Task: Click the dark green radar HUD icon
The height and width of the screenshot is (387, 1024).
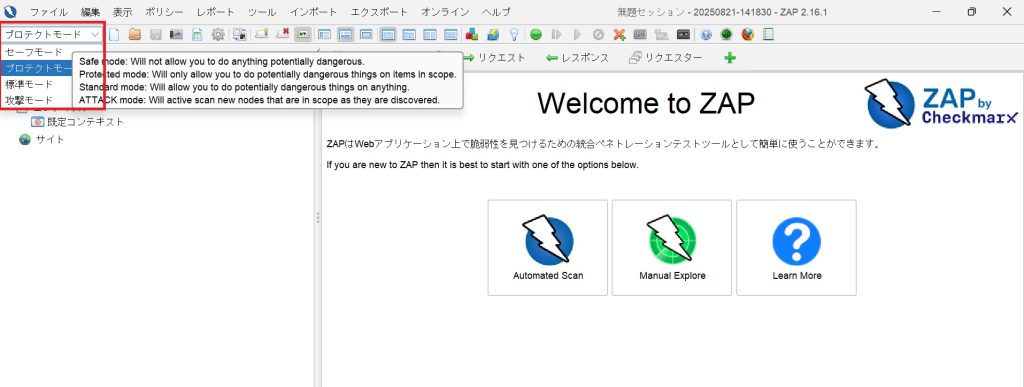Action: (726, 35)
